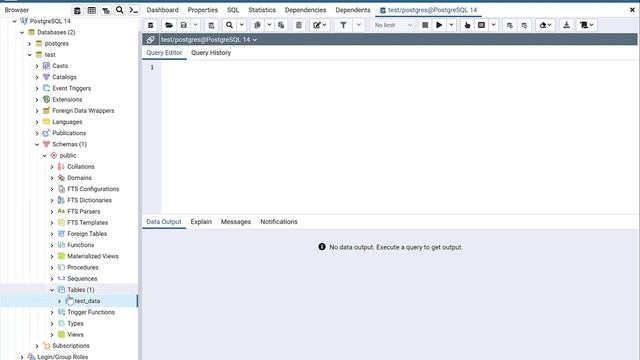The width and height of the screenshot is (640, 360).
Task: Open the Clear eraser dropdown
Action: 545,25
